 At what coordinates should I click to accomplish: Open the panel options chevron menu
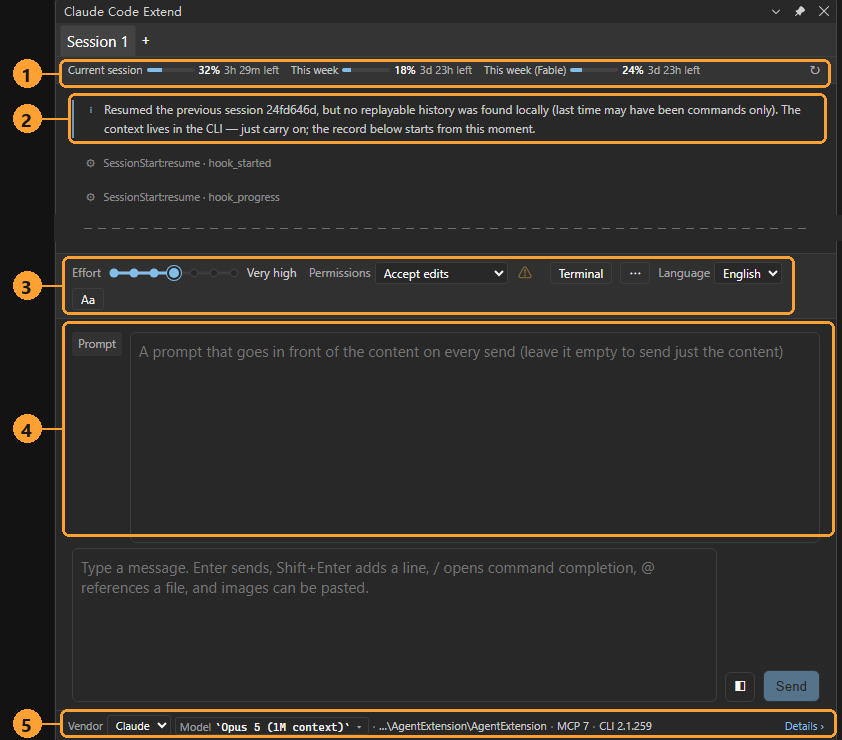click(775, 11)
